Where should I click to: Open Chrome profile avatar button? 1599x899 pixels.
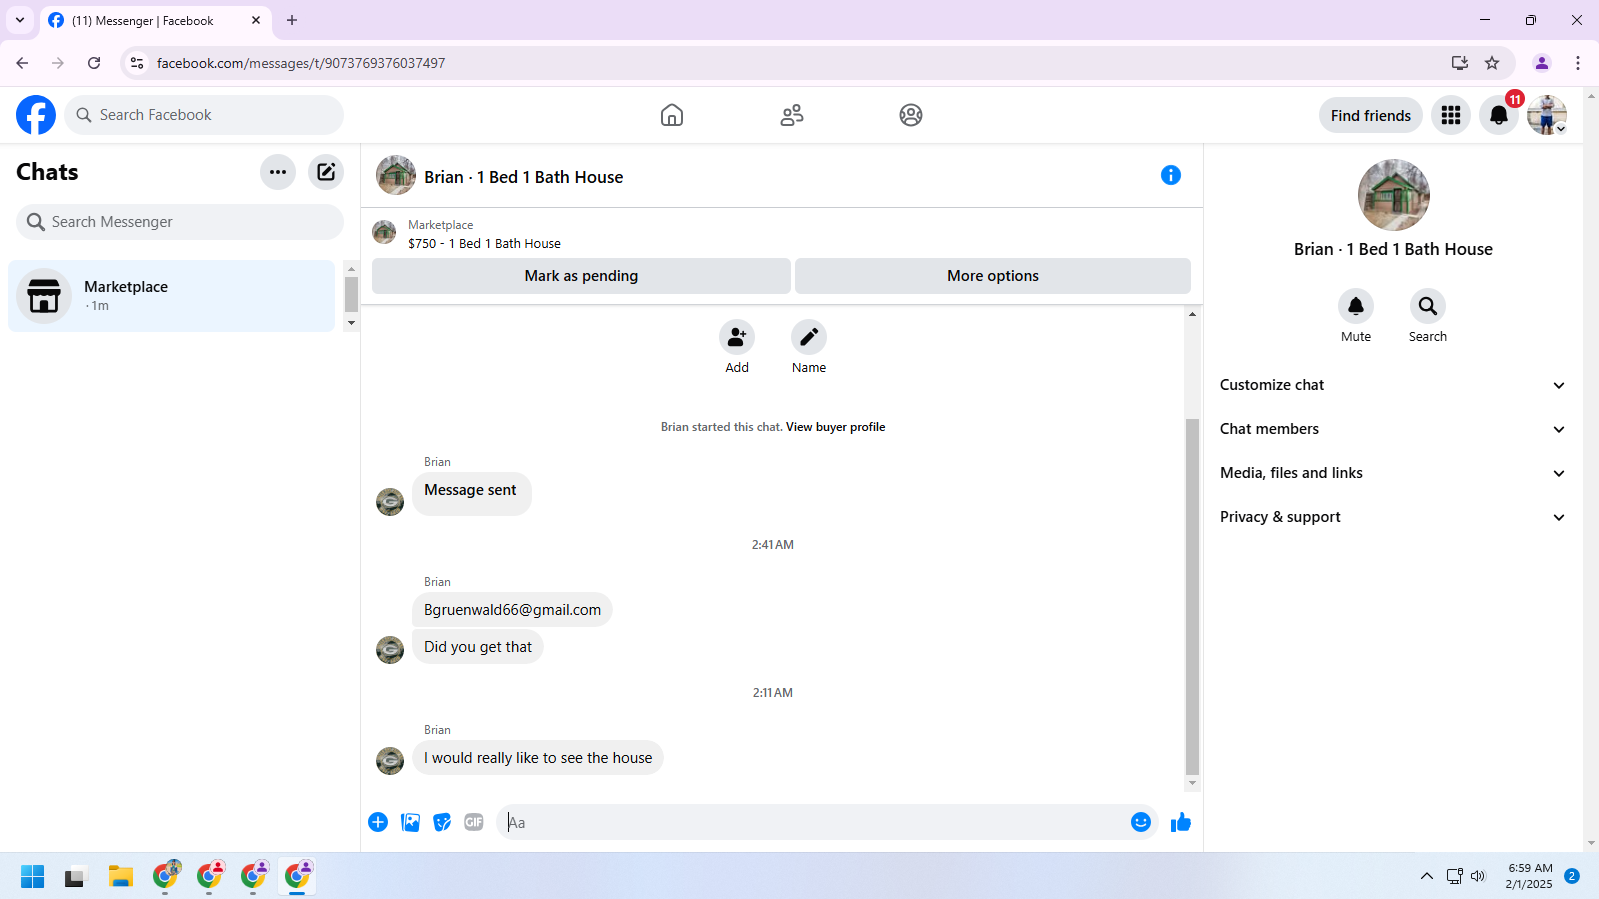(x=1542, y=63)
